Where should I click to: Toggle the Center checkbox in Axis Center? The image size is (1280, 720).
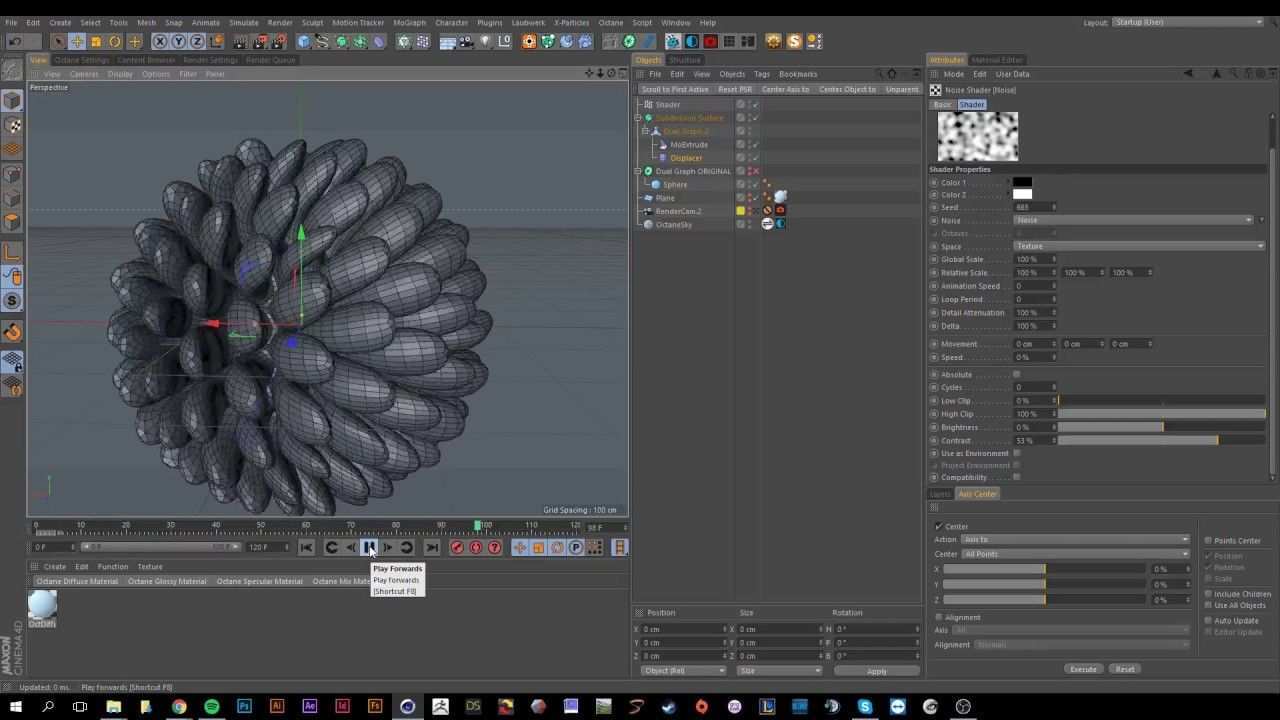[x=938, y=527]
